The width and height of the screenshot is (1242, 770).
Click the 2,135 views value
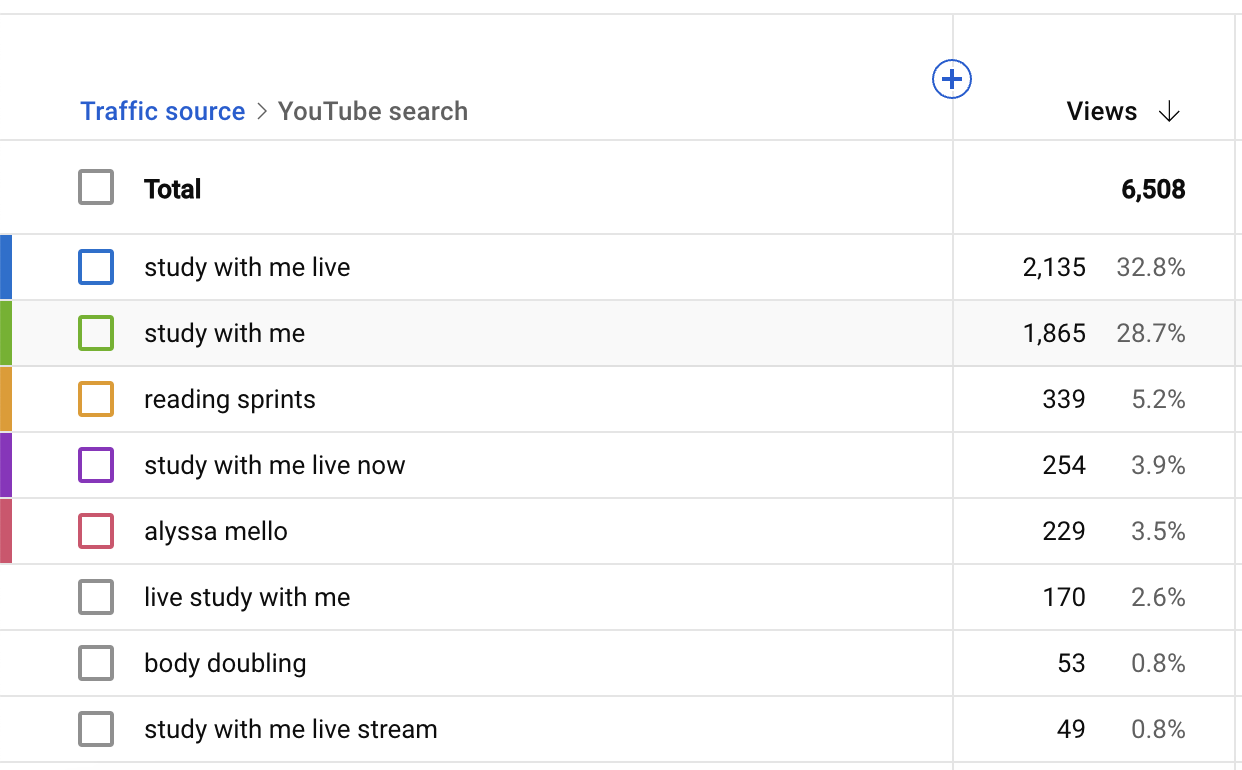pos(1054,268)
